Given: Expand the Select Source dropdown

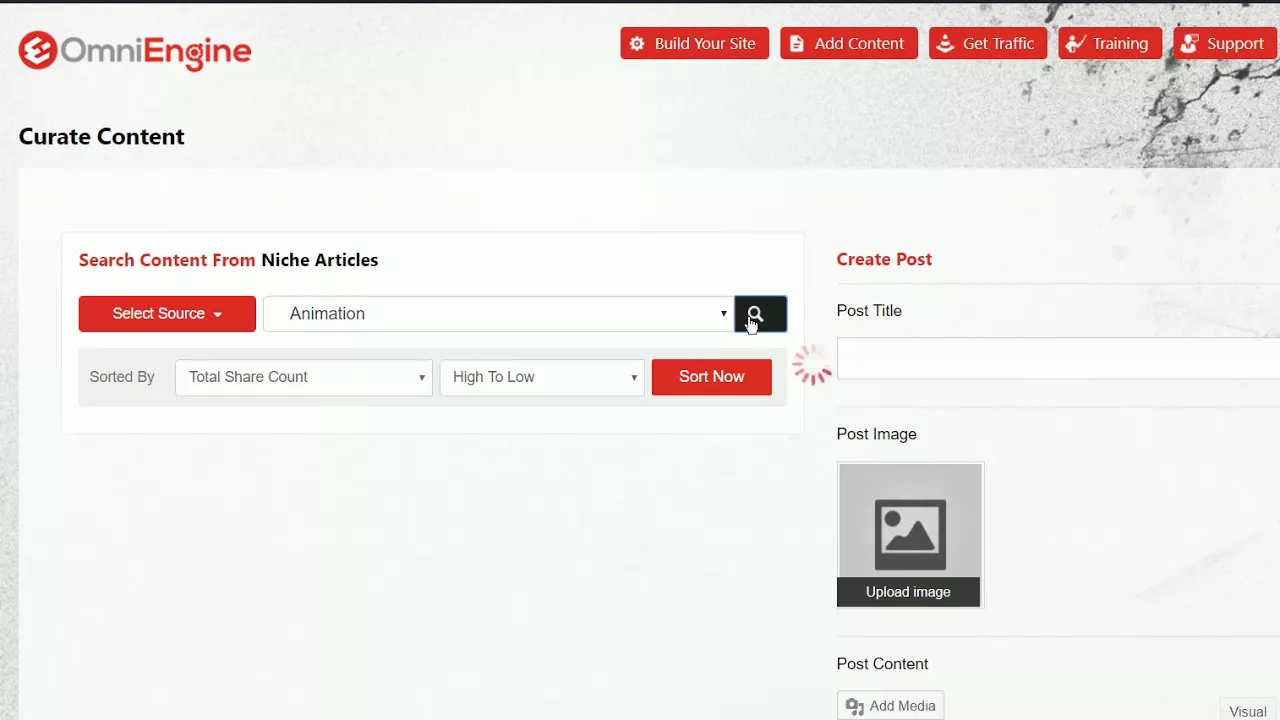Looking at the screenshot, I should click(x=167, y=314).
